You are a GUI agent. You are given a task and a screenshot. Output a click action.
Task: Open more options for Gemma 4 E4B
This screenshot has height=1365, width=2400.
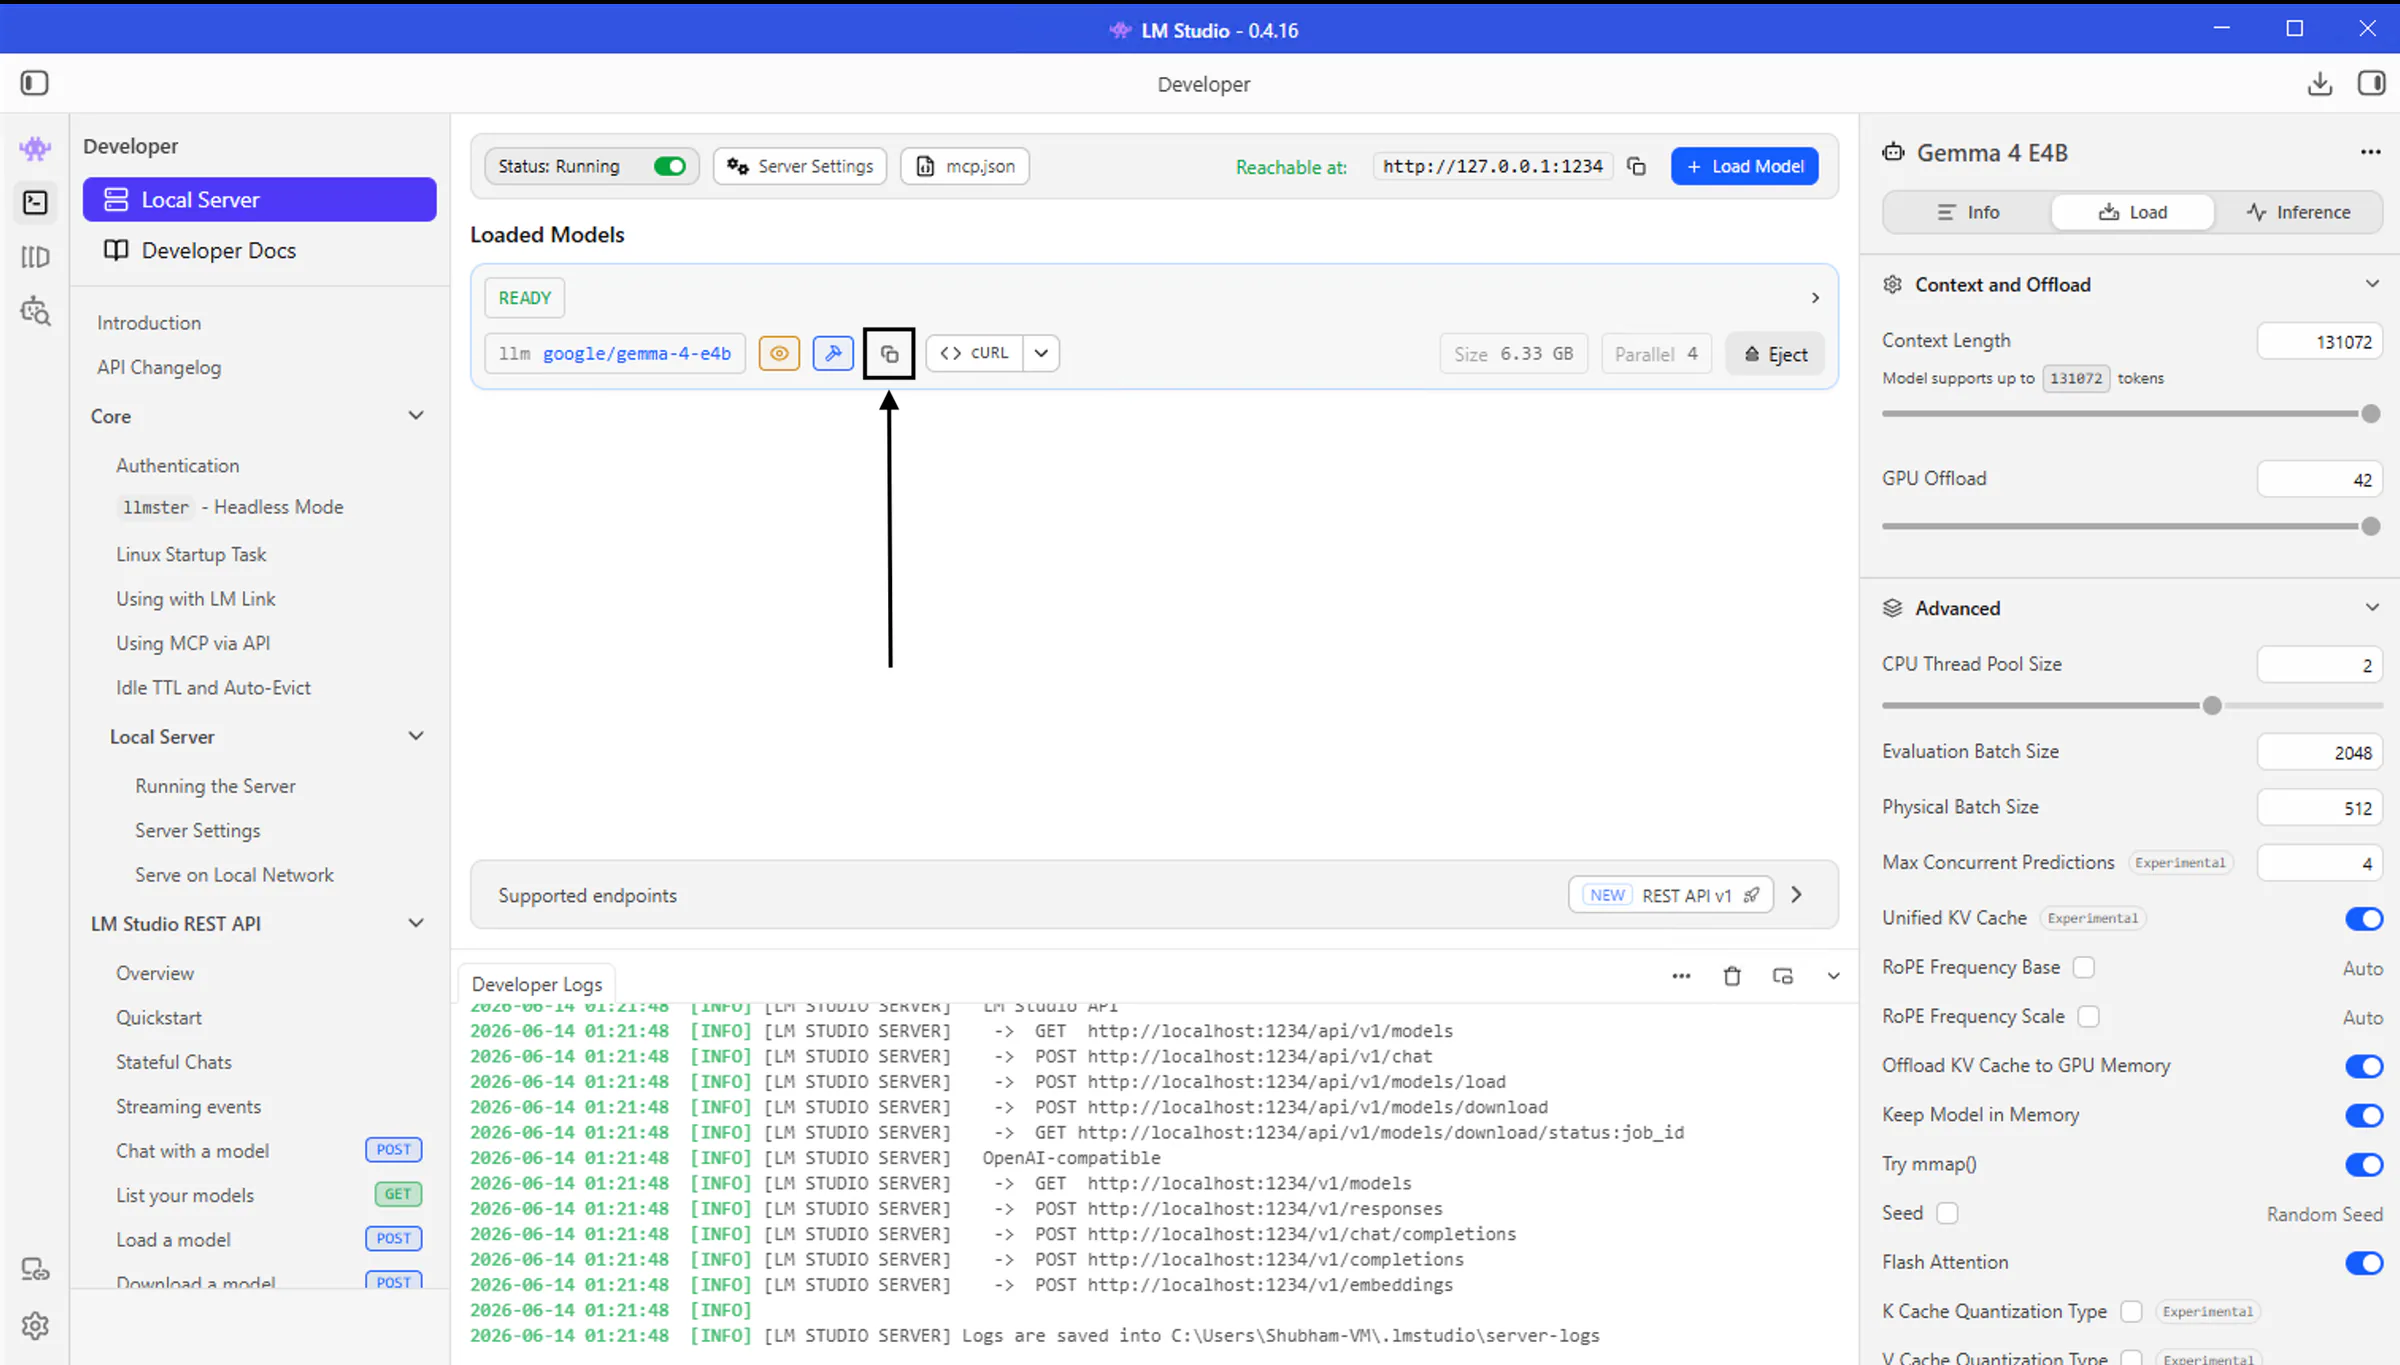coord(2371,152)
